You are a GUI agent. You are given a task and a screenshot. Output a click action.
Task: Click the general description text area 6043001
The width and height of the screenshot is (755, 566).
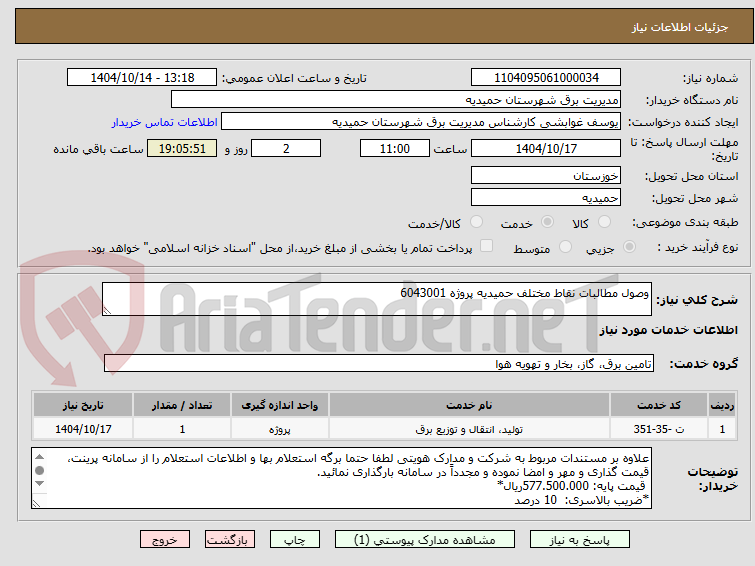pos(377,299)
